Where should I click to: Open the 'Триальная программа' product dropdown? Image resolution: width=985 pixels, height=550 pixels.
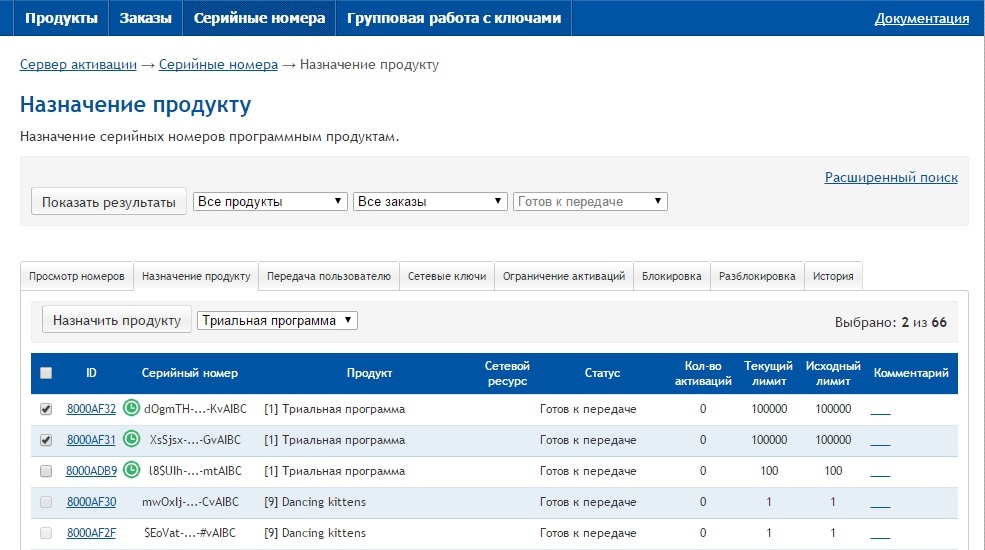(277, 320)
